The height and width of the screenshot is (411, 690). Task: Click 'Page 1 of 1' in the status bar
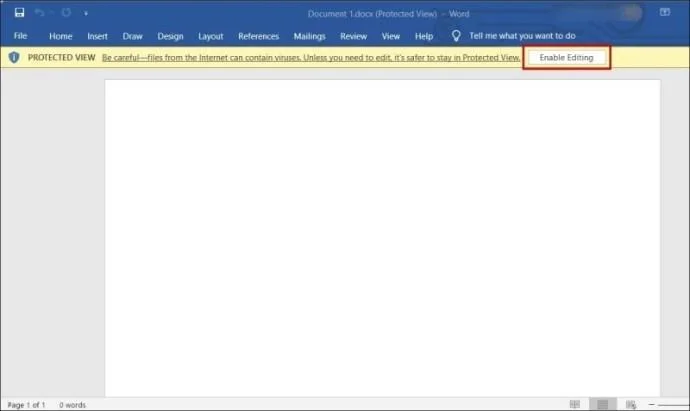click(x=26, y=405)
